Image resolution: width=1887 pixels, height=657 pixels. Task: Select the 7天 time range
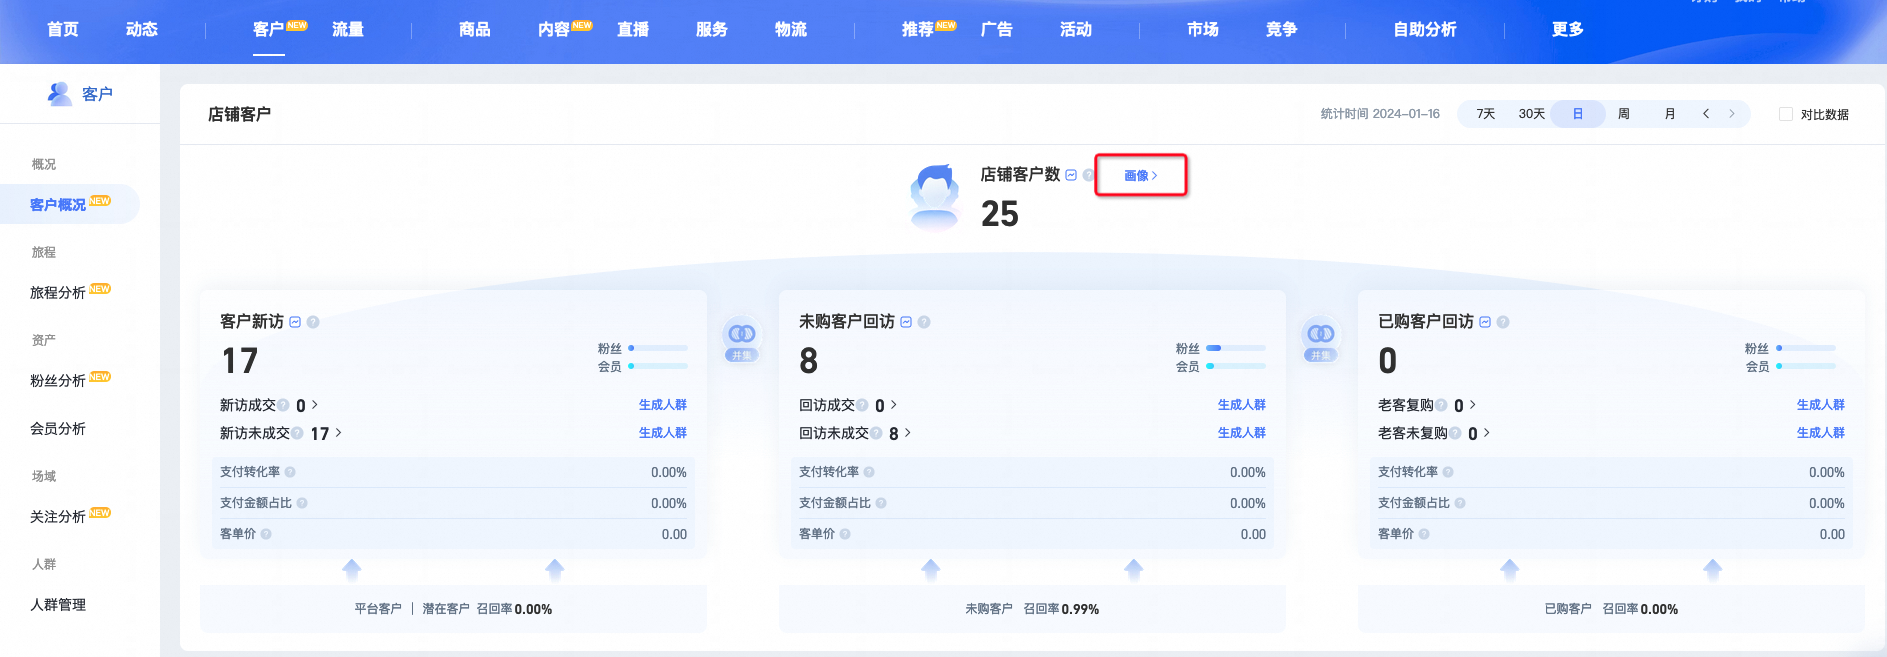tap(1486, 114)
